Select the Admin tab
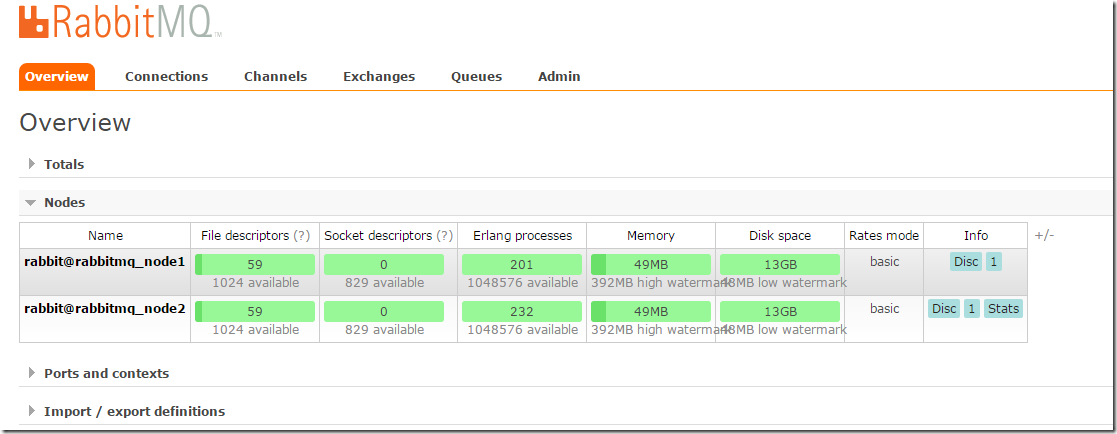 [x=559, y=76]
